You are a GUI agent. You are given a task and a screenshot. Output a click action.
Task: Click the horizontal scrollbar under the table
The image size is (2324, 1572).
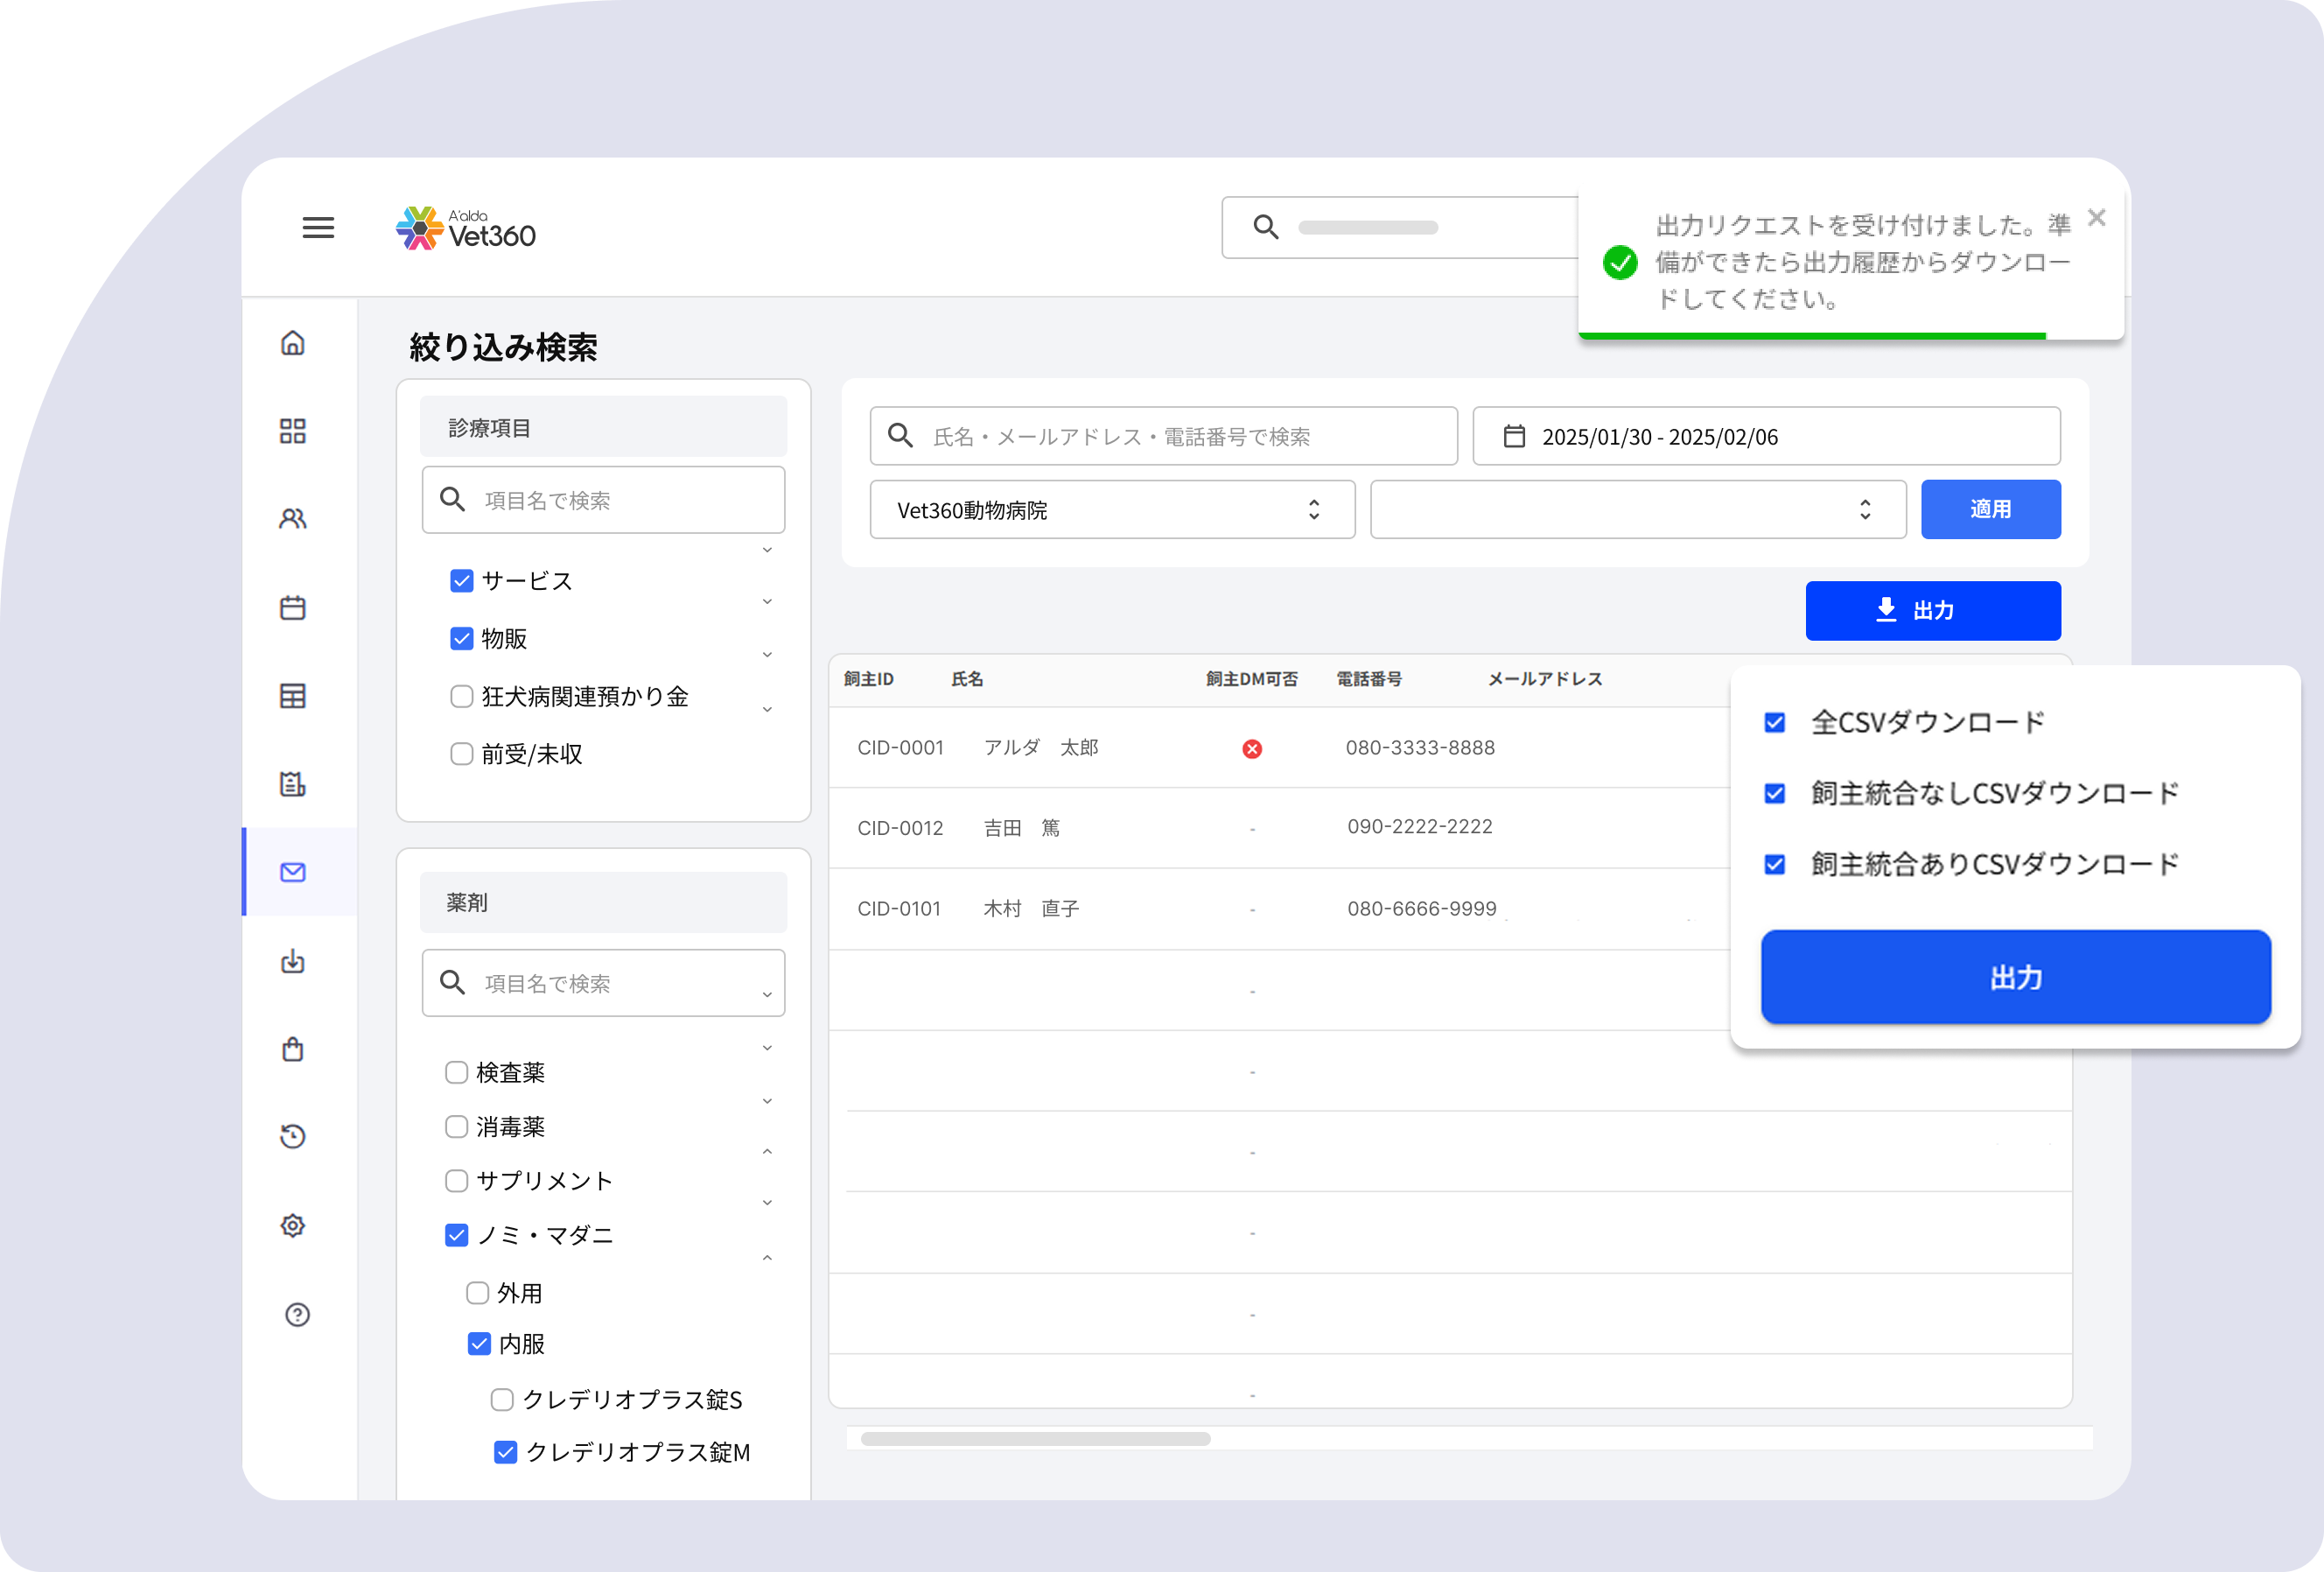[x=1035, y=1438]
